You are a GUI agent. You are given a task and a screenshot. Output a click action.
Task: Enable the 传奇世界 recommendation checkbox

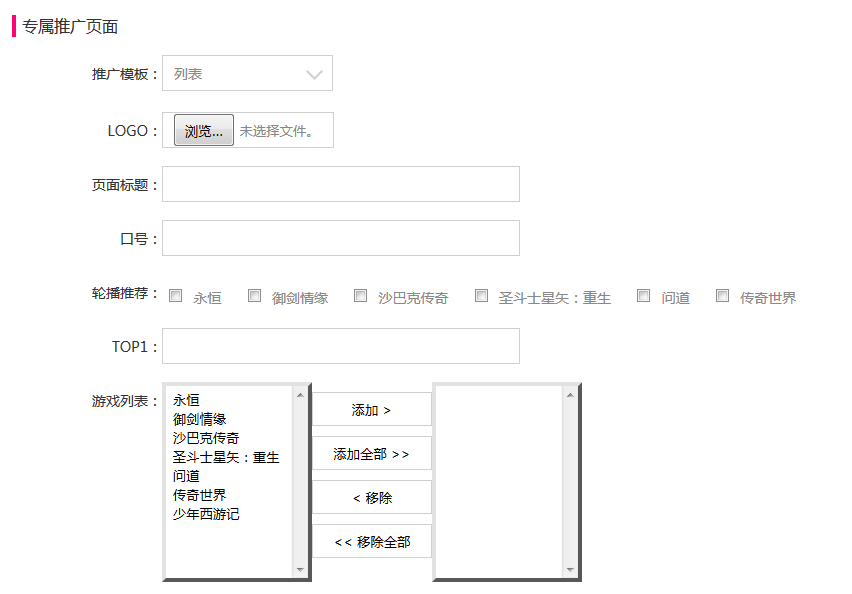723,295
